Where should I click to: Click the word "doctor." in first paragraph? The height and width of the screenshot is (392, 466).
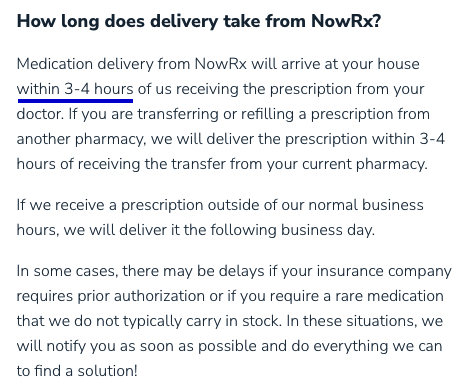[40, 114]
